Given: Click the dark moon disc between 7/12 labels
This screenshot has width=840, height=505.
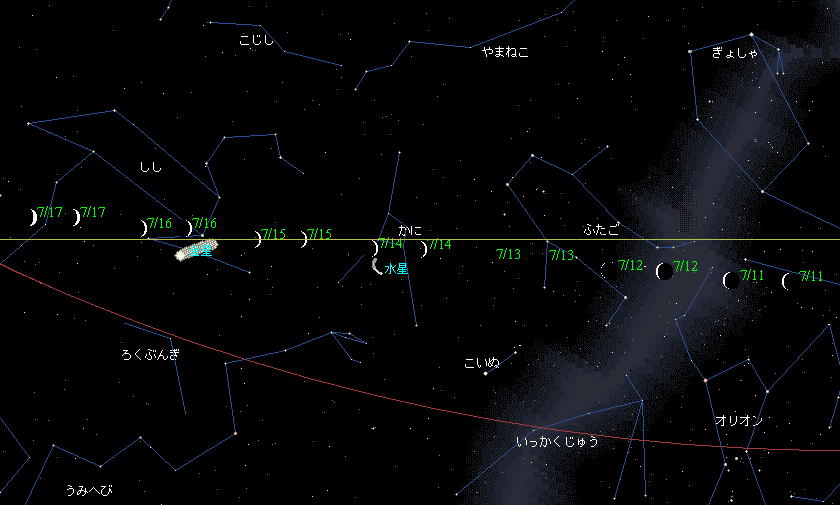Looking at the screenshot, I should pyautogui.click(x=662, y=271).
